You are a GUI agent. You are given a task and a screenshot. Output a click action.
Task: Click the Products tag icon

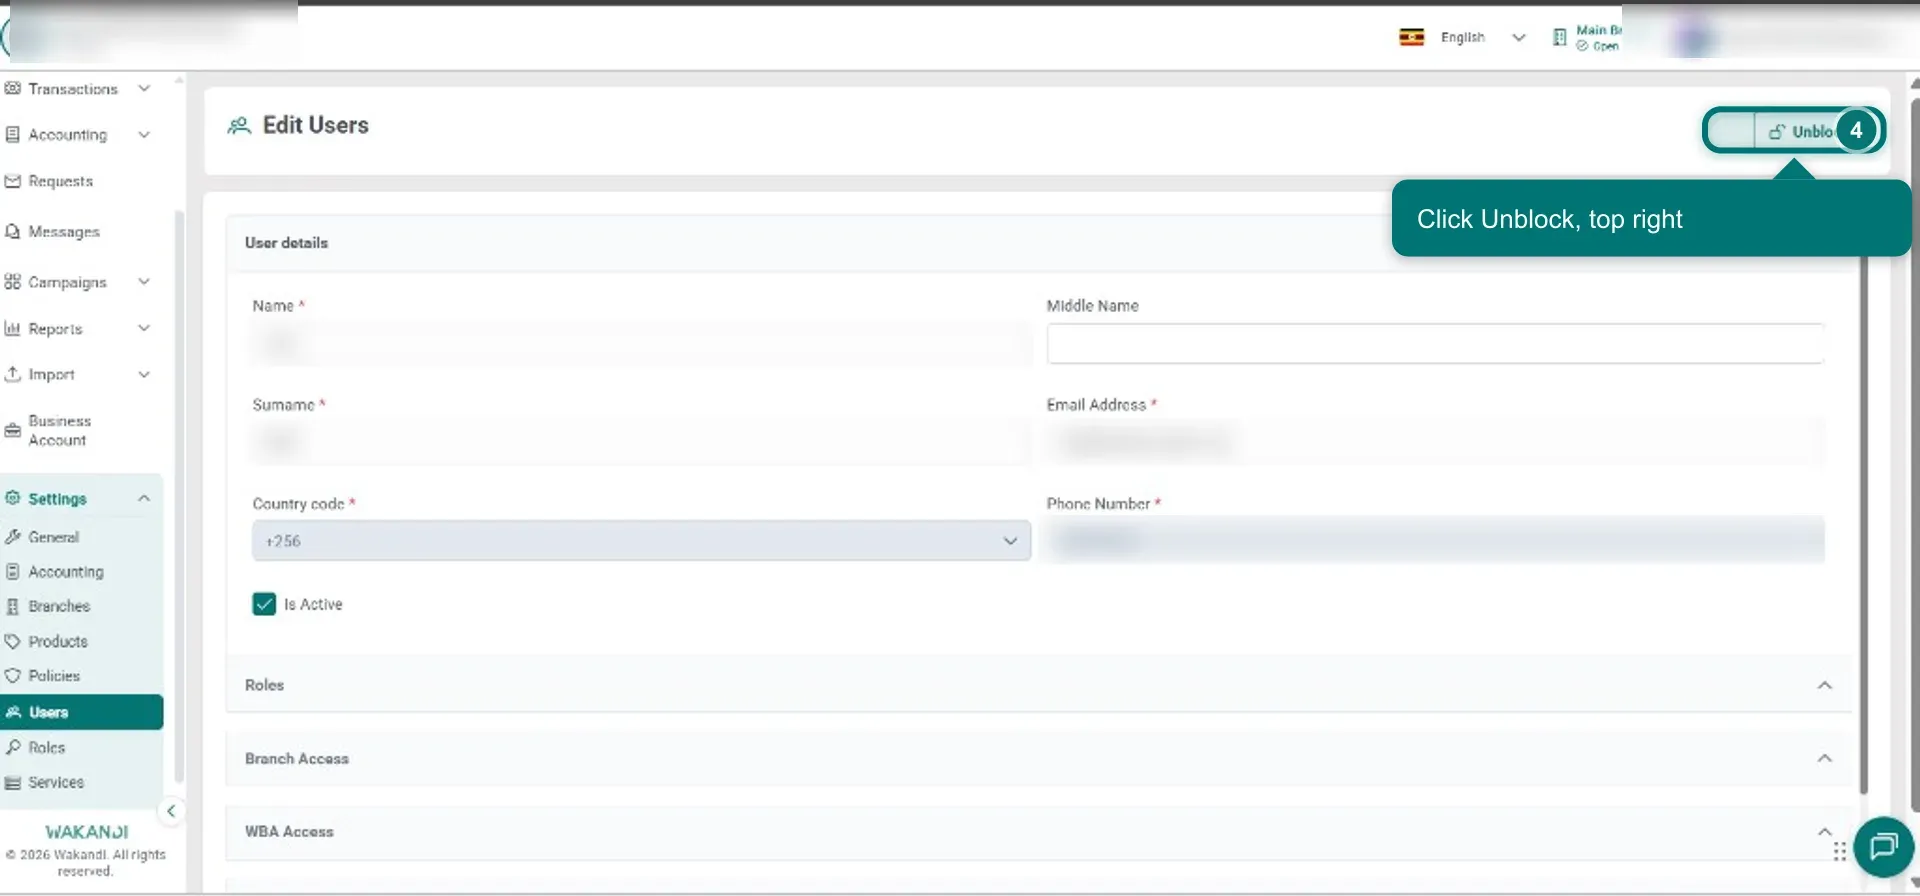tap(12, 641)
